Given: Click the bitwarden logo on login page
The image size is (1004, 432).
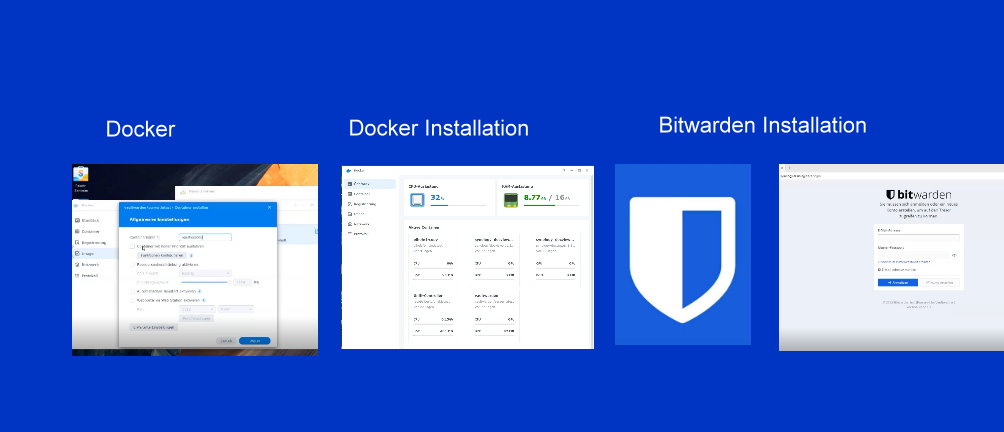Looking at the screenshot, I should (x=918, y=195).
